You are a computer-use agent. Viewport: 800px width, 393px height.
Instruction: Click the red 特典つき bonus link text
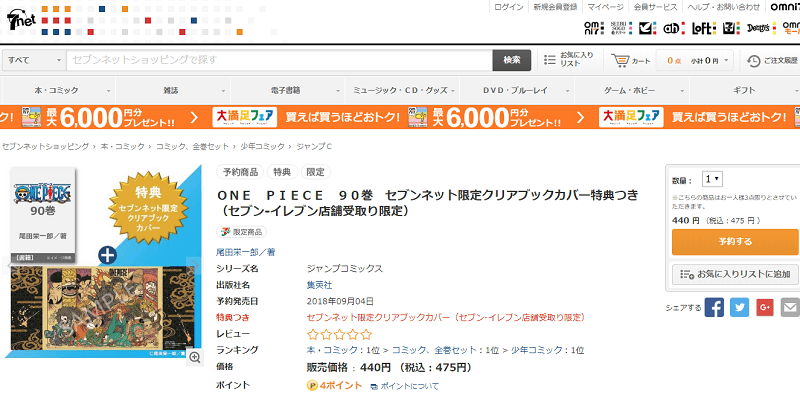[x=446, y=317]
